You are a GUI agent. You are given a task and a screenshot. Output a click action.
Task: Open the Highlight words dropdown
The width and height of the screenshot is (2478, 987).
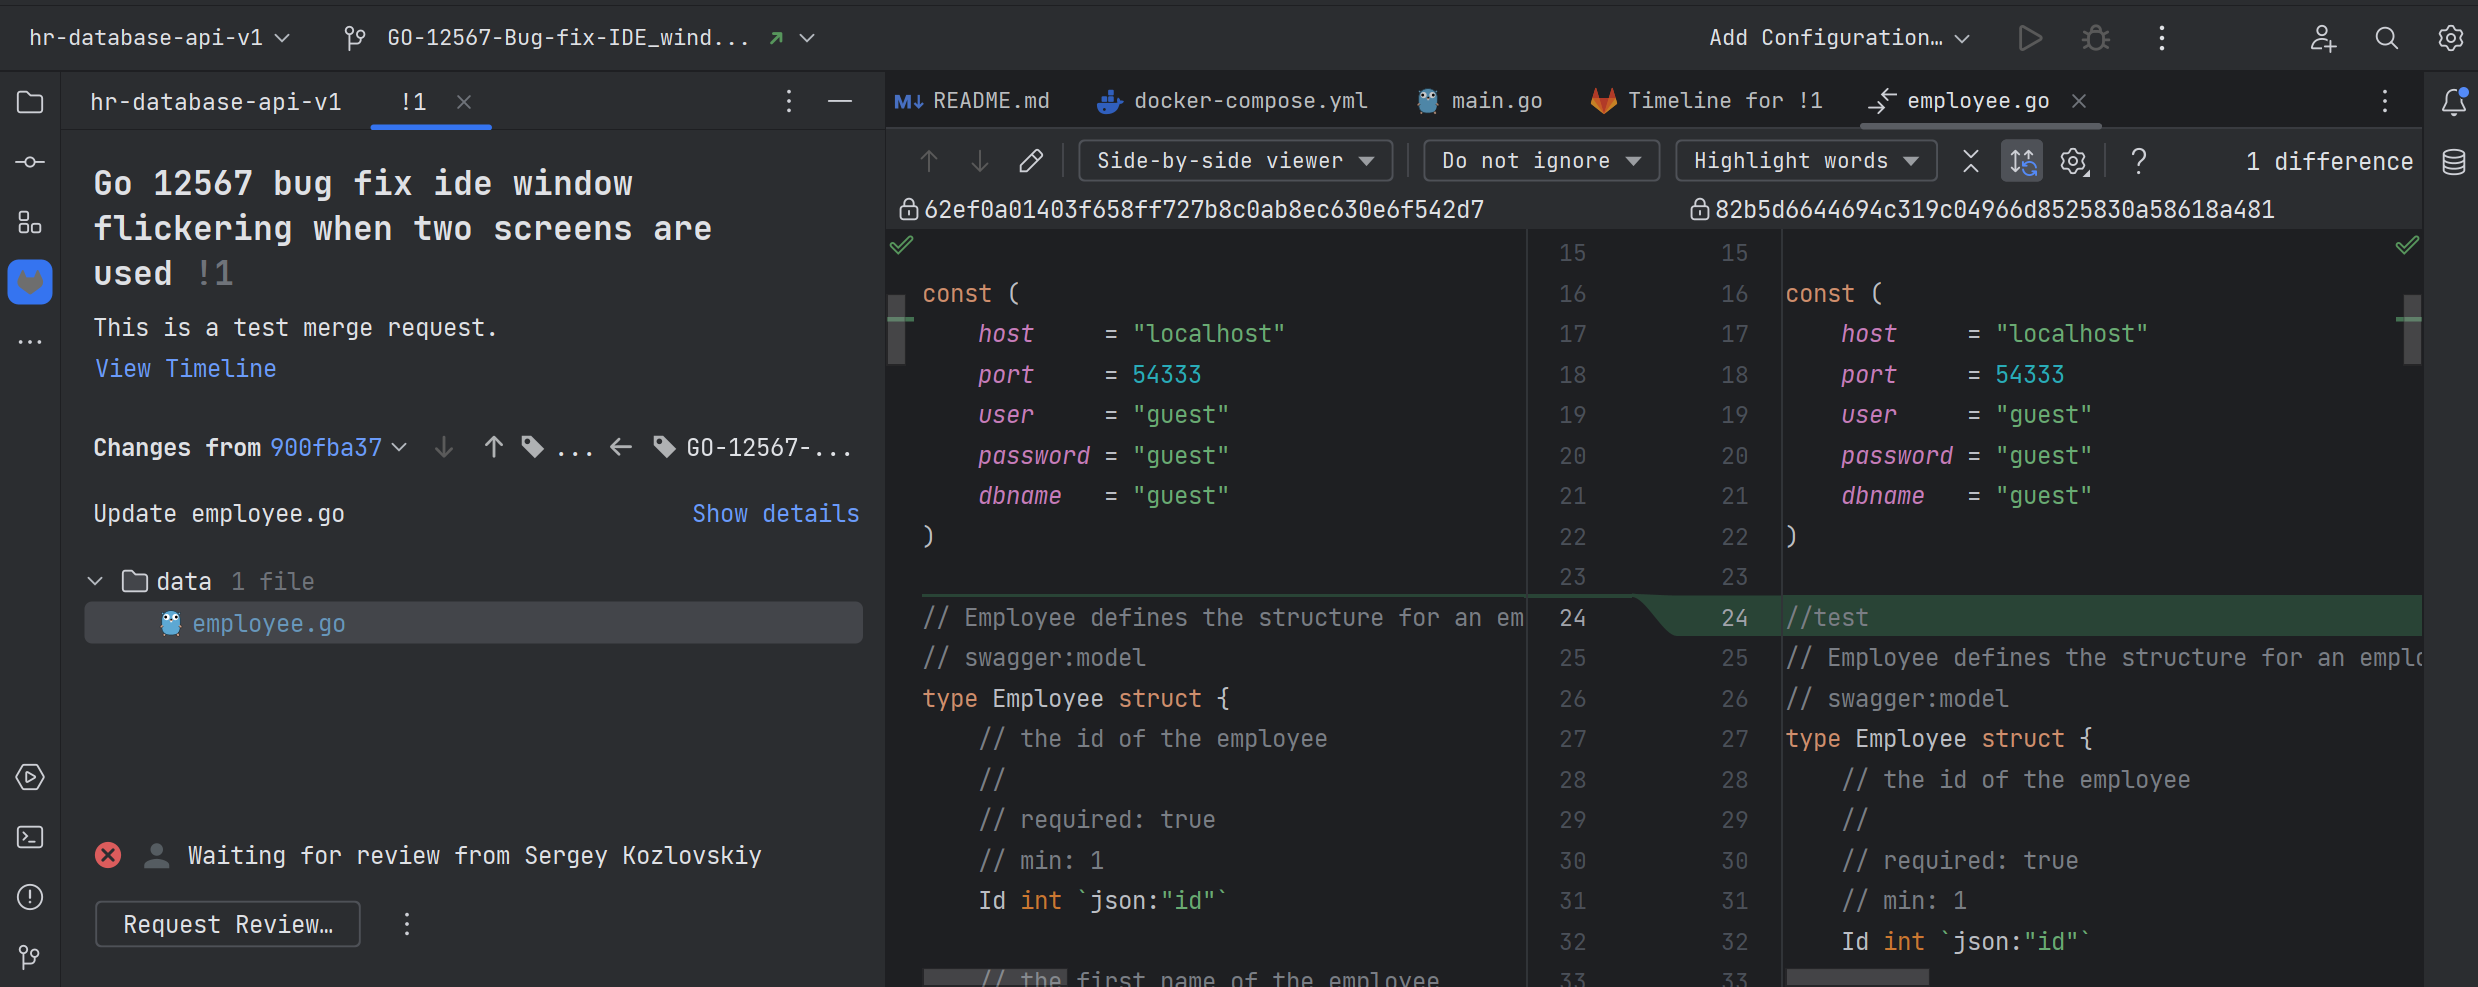click(1806, 161)
